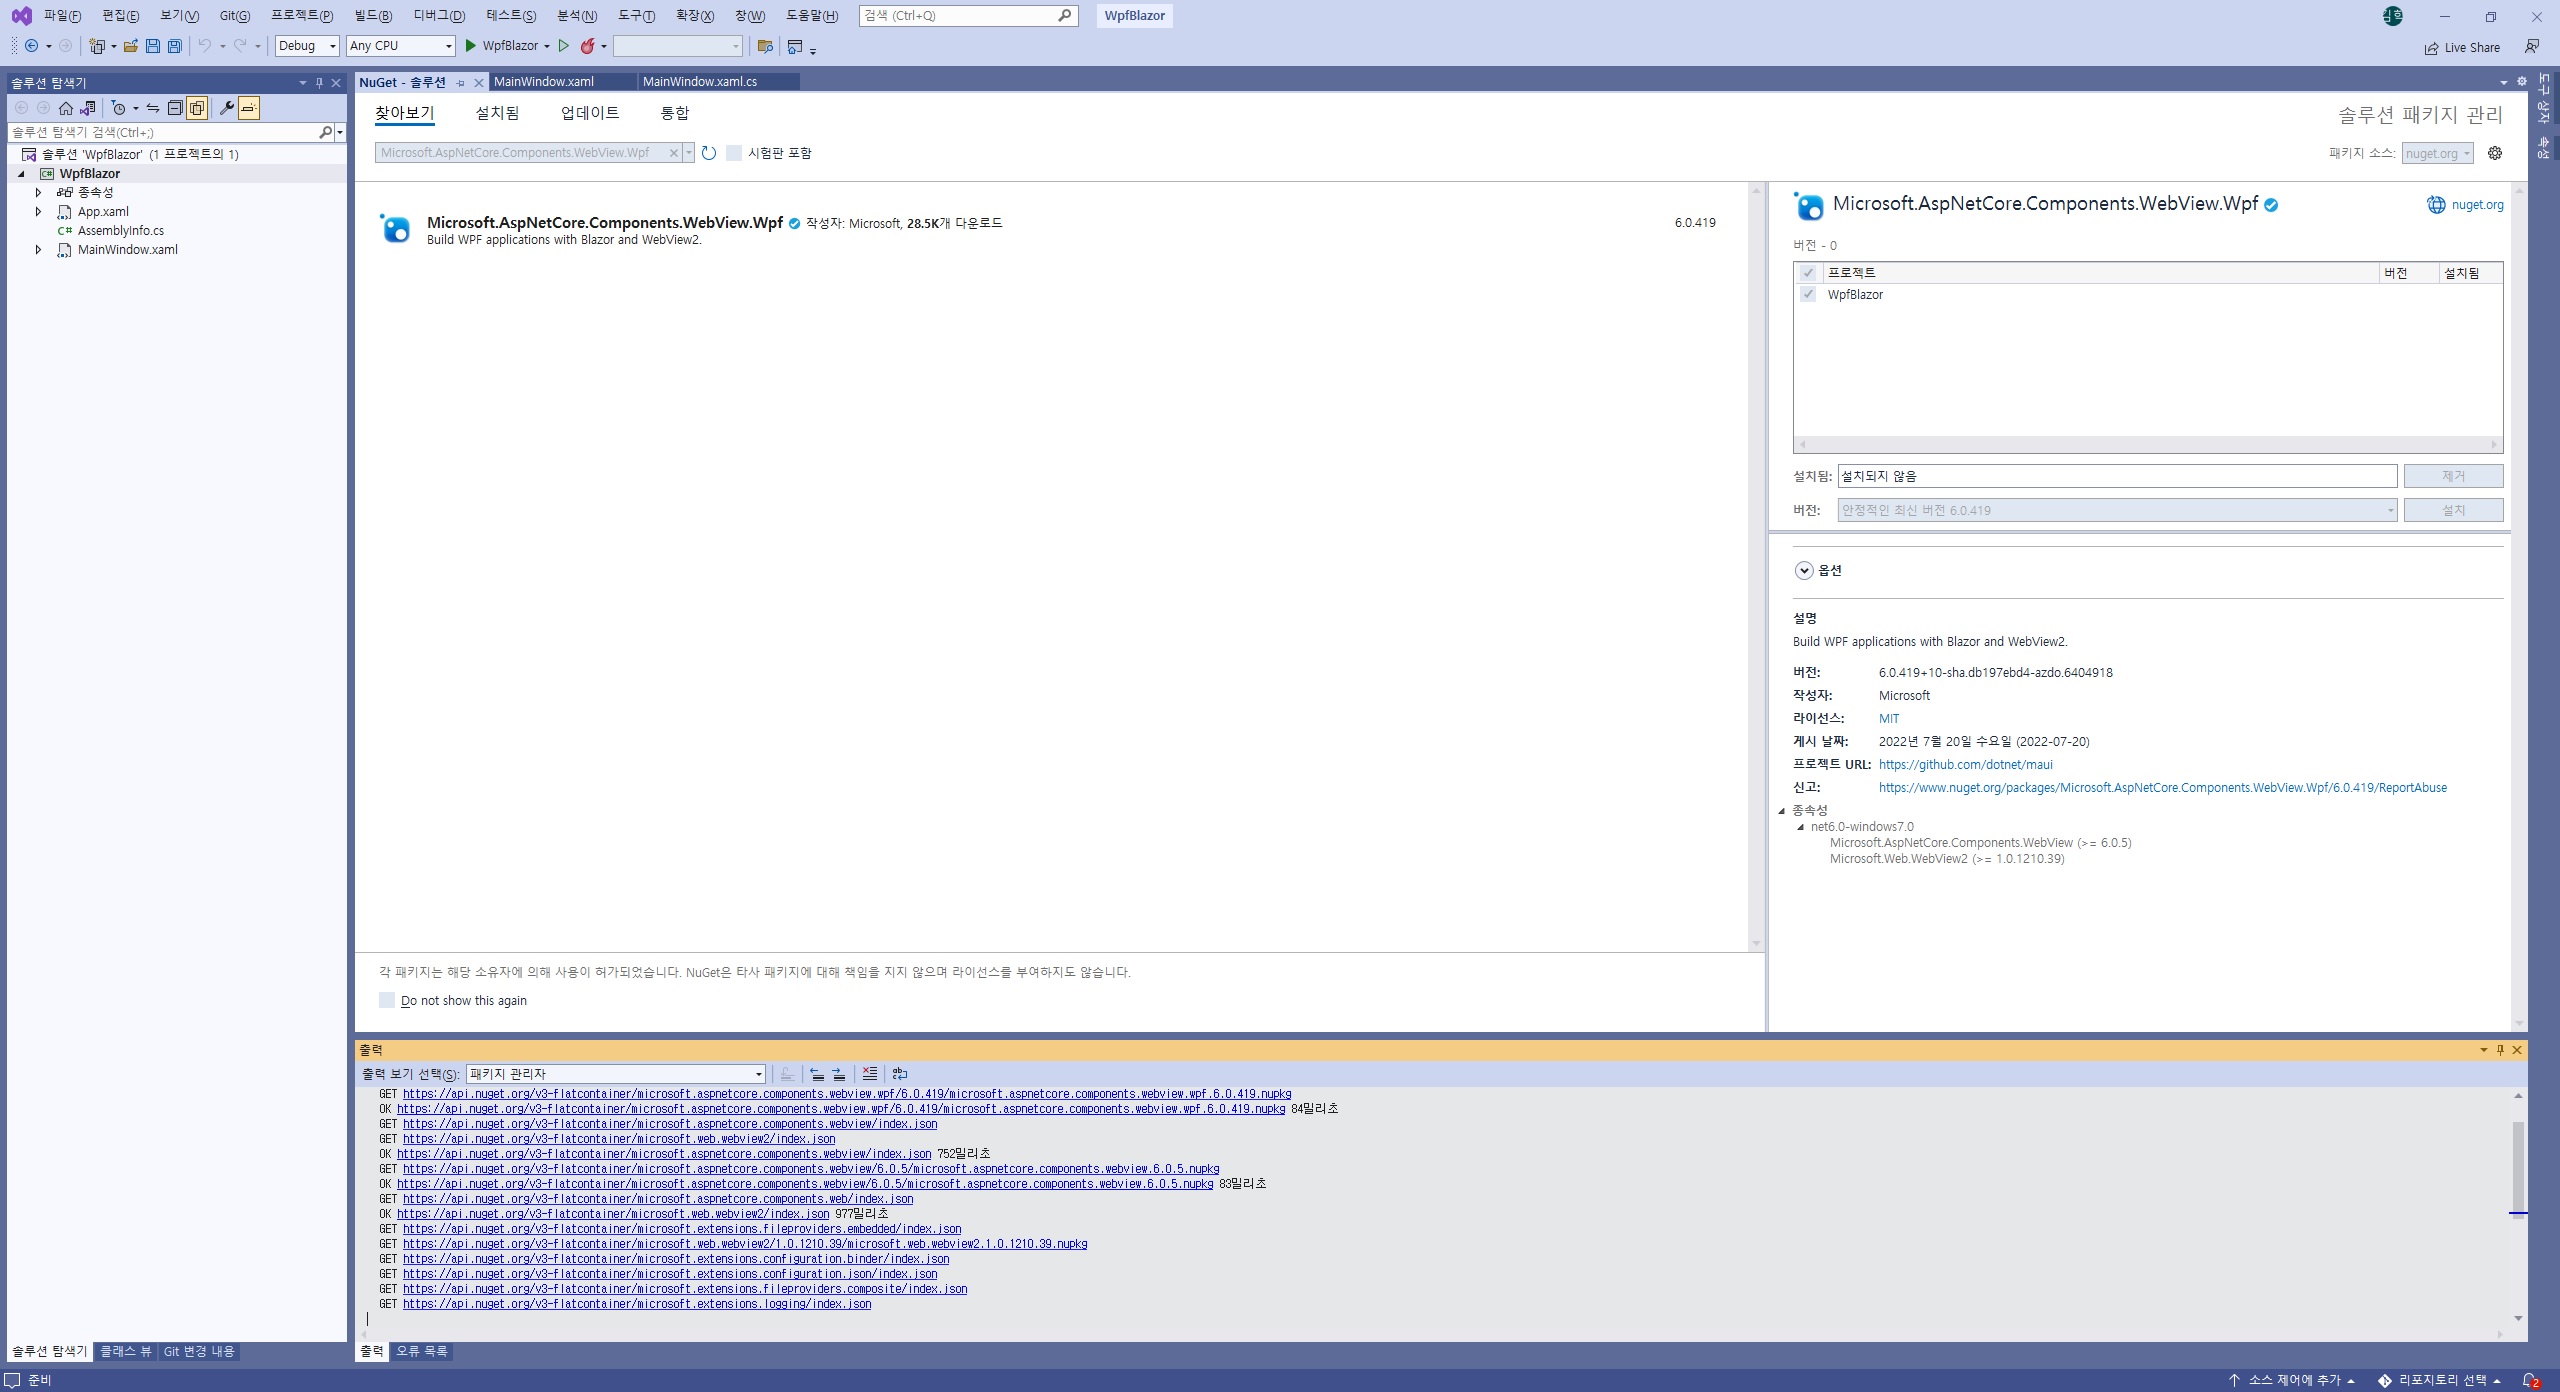Screen dimensions: 2560x1392
Task: Open the Any CPU platform dropdown
Action: (x=401, y=46)
